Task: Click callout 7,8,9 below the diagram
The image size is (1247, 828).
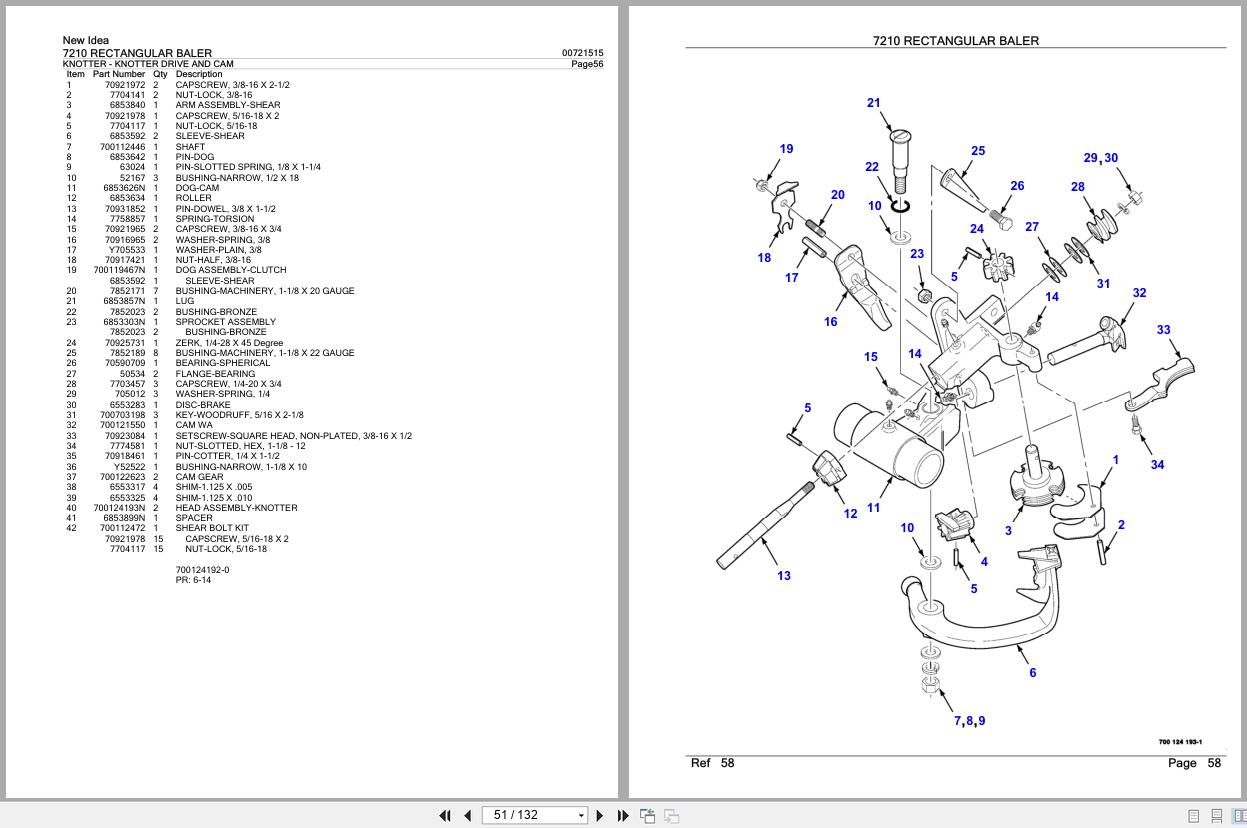Action: [x=969, y=721]
